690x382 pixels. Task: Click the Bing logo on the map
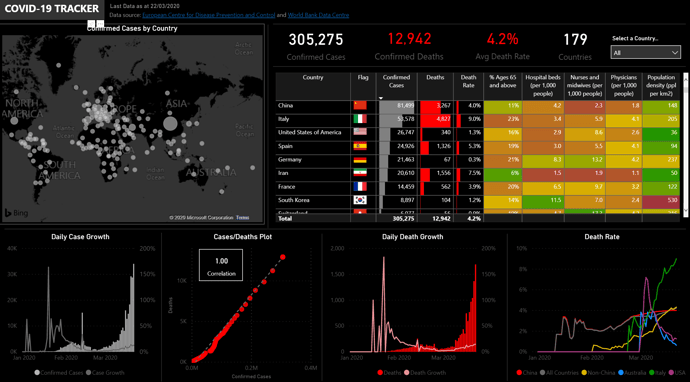[16, 213]
